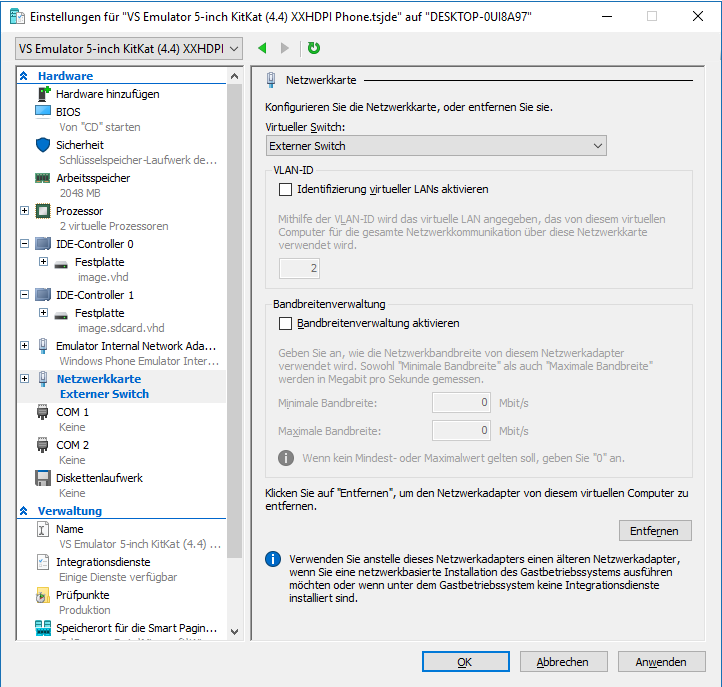Click the Entfernen button
The width and height of the screenshot is (722, 687).
654,530
